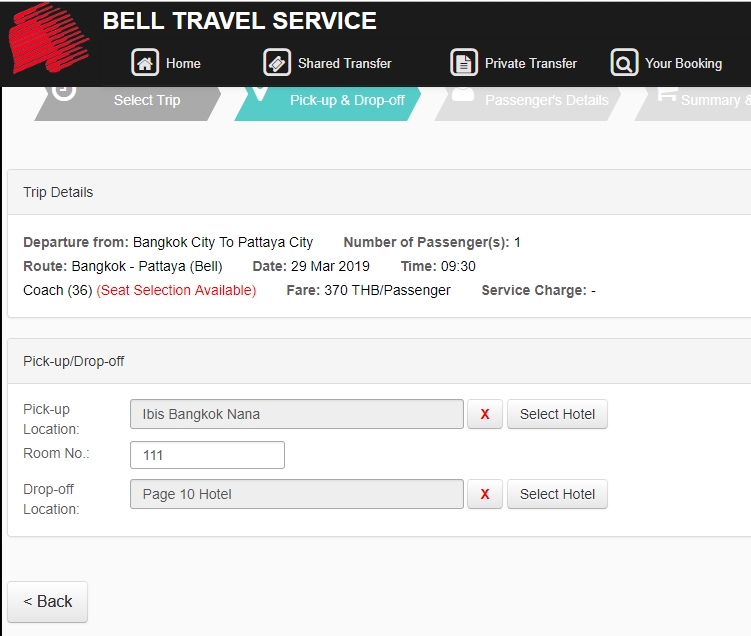Click the pick-up location field
The height and width of the screenshot is (636, 751).
(296, 414)
